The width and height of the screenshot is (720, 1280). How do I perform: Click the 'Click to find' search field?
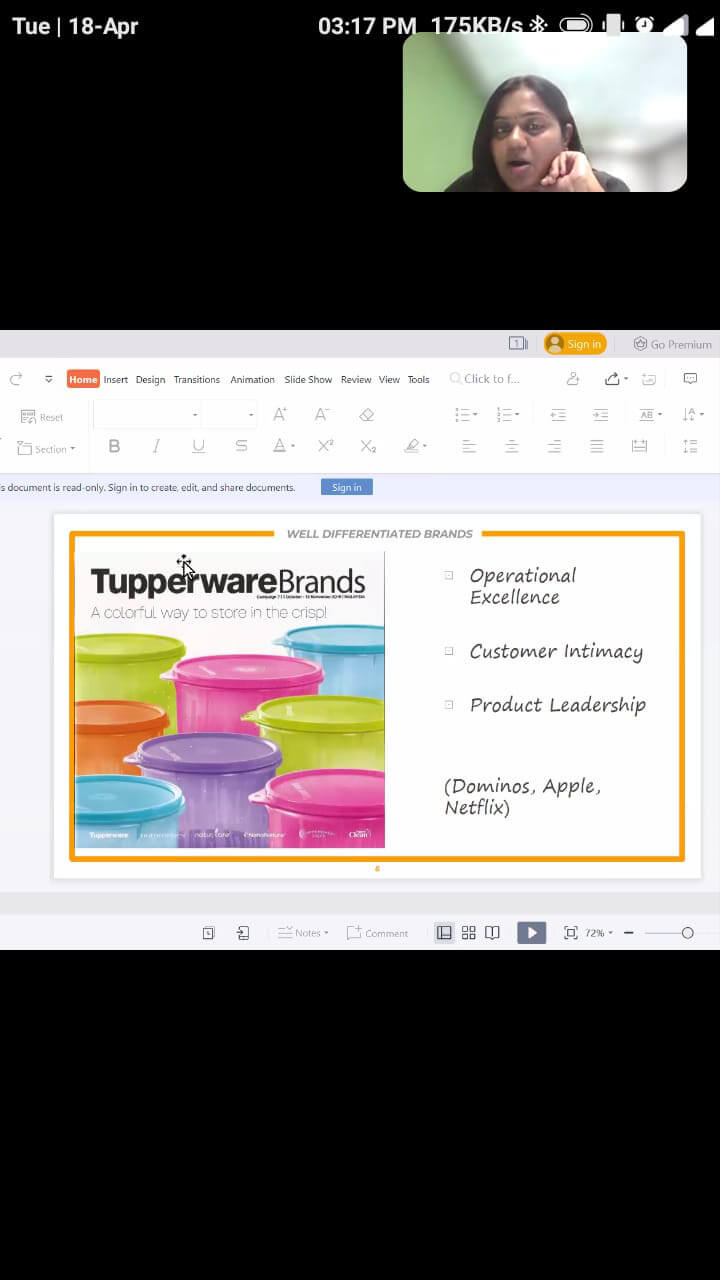point(485,379)
